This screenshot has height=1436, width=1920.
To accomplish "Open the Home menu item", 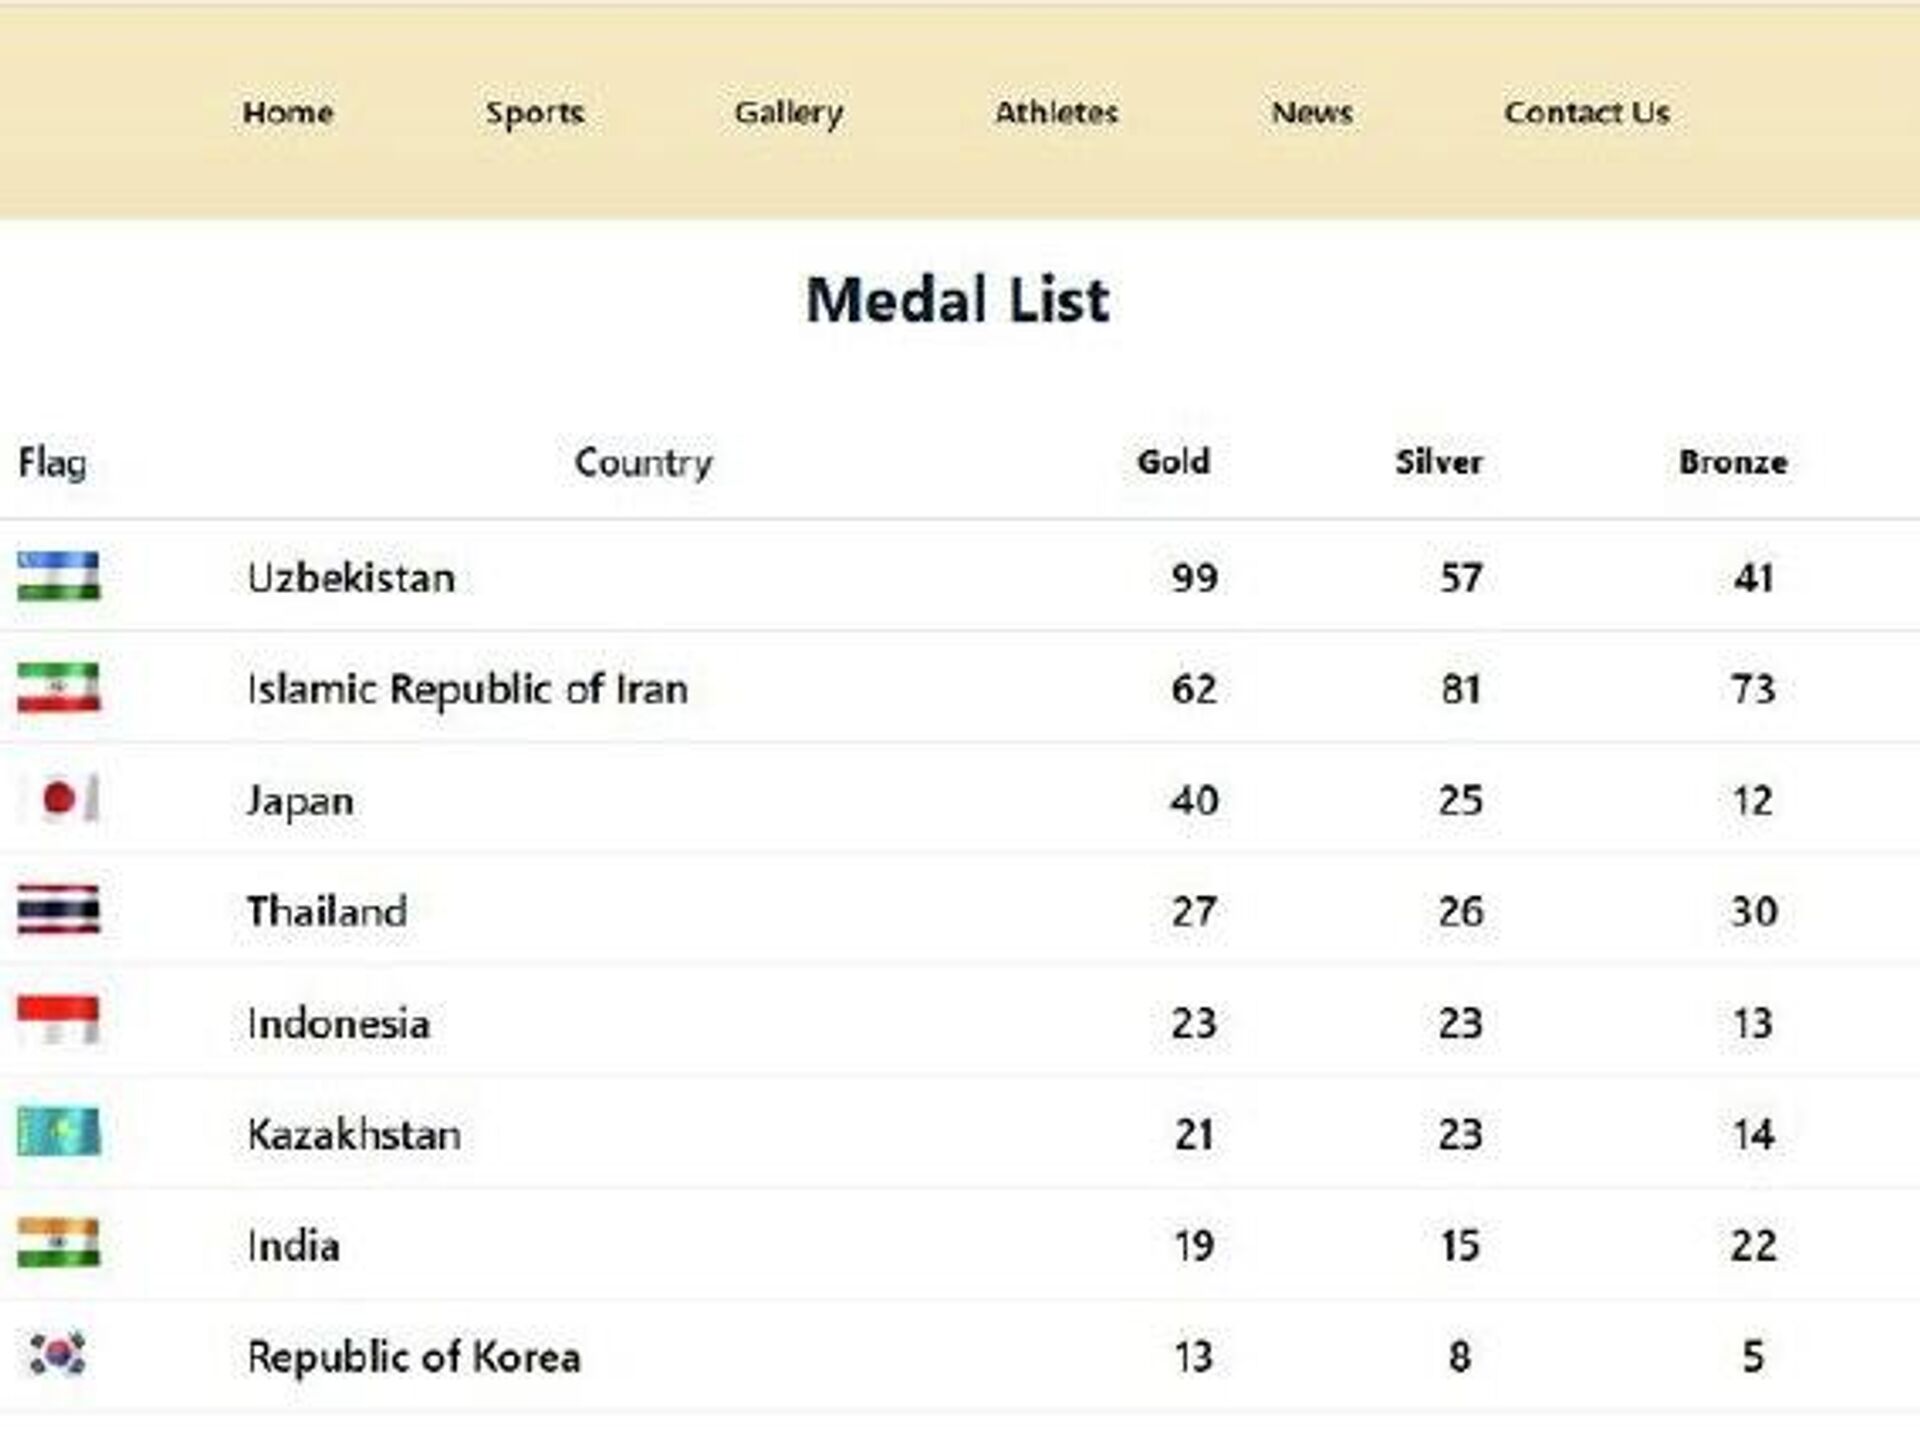I will [288, 112].
